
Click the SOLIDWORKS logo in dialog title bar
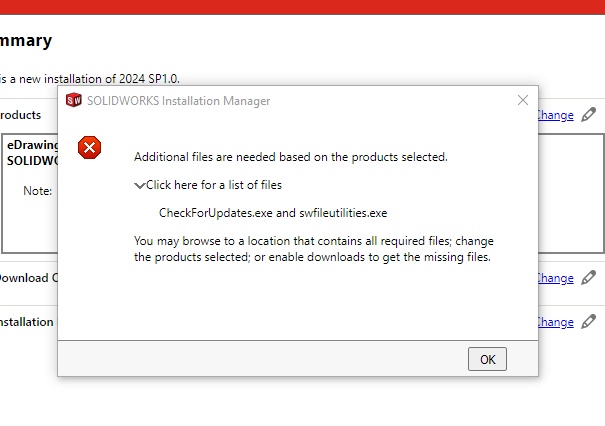click(x=74, y=100)
